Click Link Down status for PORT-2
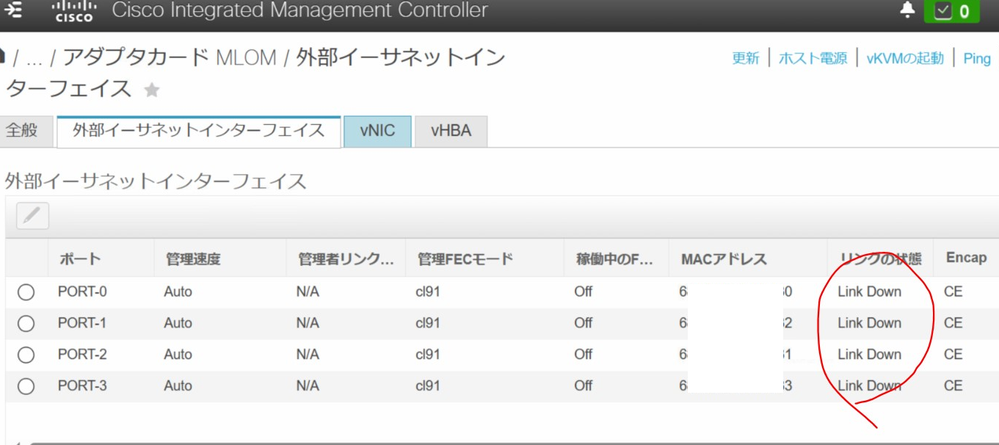 tap(869, 354)
